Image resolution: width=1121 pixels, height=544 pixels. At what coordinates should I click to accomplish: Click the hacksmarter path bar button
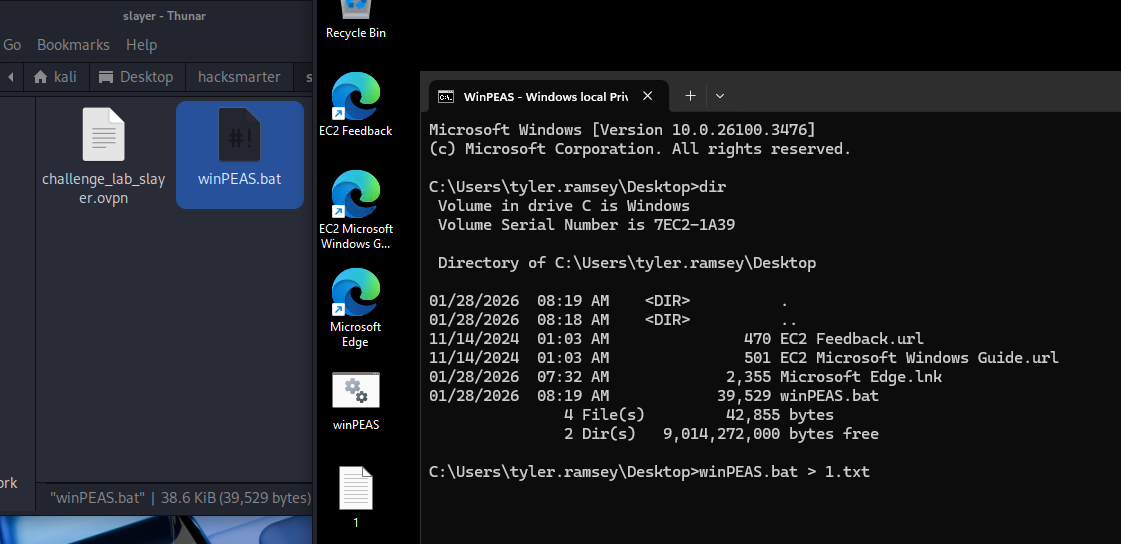tap(239, 77)
